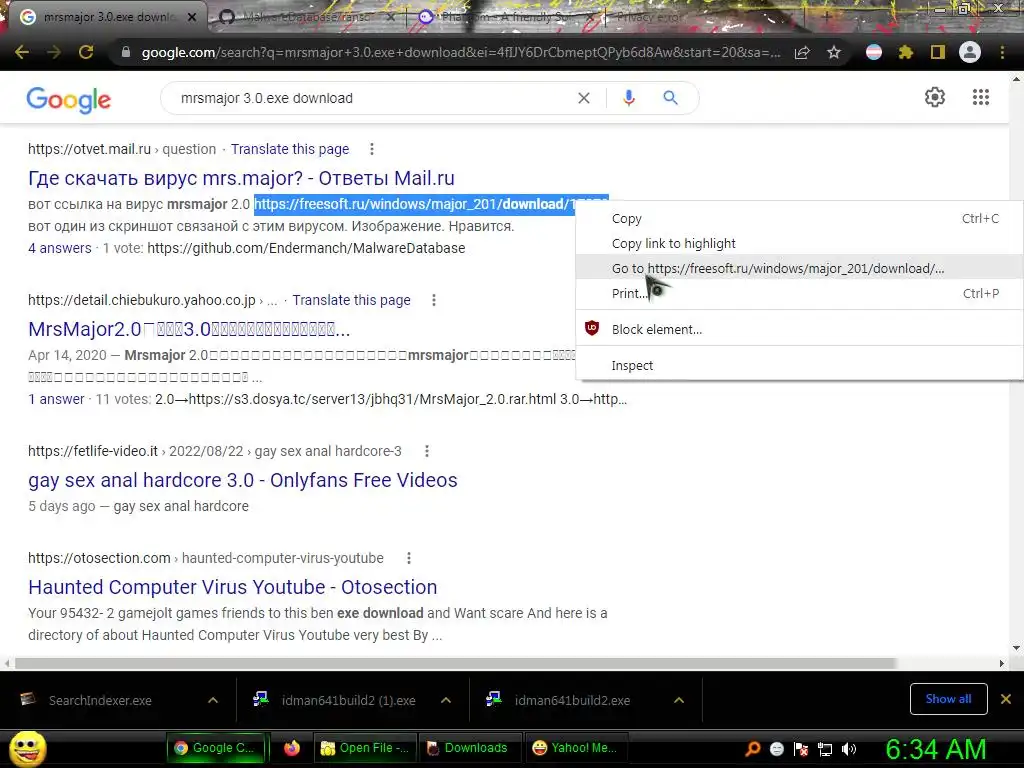This screenshot has height=768, width=1024.
Task: Close the mrsmajor 3.0.exe download tab
Action: pyautogui.click(x=192, y=18)
